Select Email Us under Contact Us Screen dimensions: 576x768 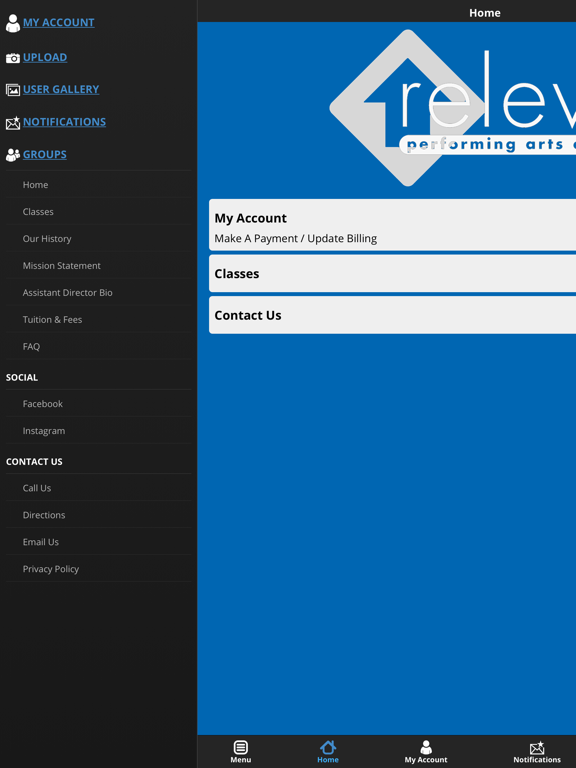coord(98,542)
